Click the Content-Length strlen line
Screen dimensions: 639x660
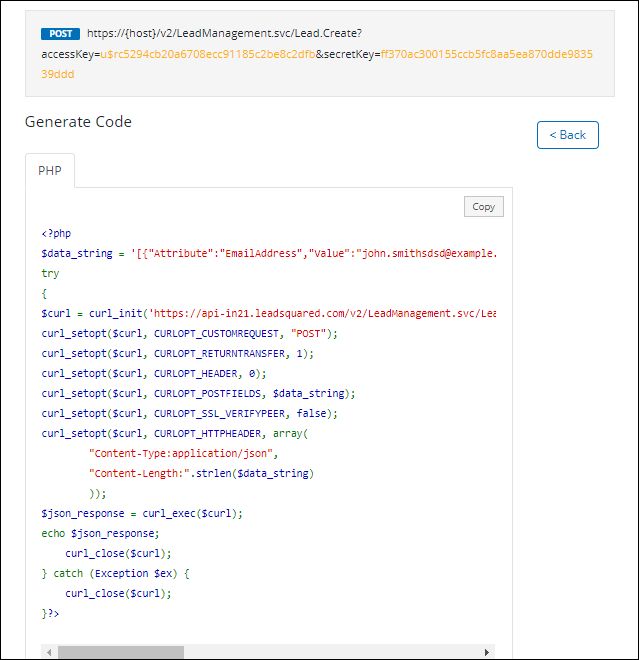click(201, 473)
